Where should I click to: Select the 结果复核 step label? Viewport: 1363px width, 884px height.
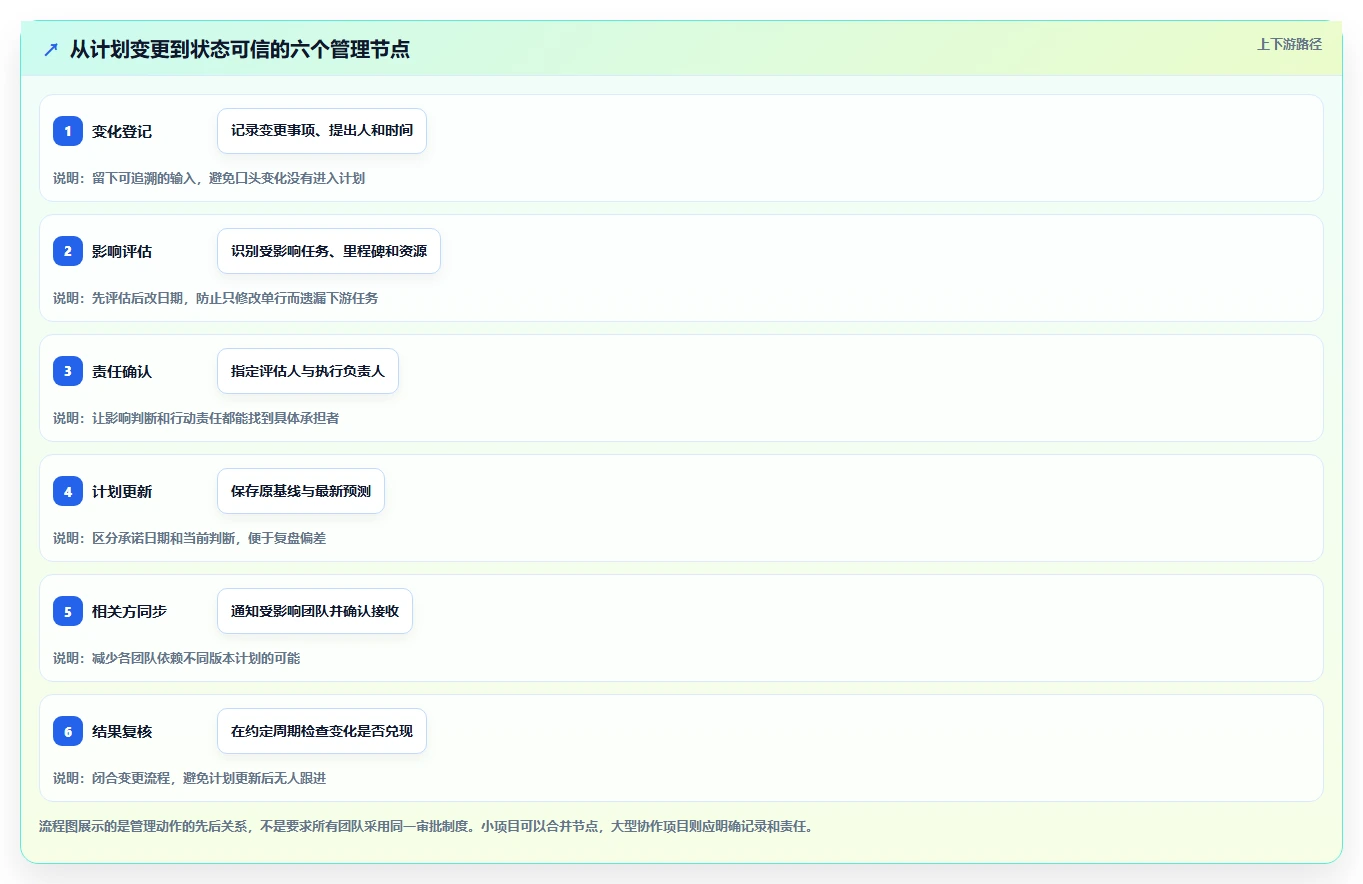coord(122,731)
